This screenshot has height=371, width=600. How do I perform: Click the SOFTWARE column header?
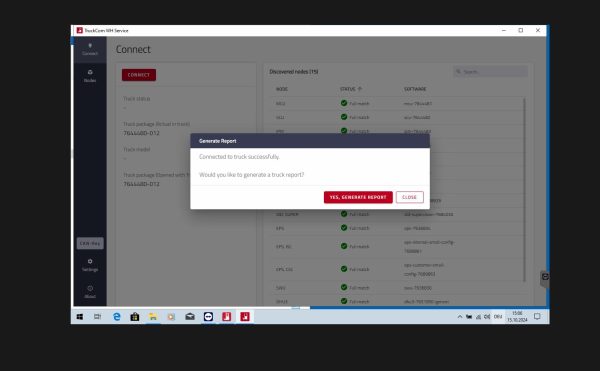[415, 89]
